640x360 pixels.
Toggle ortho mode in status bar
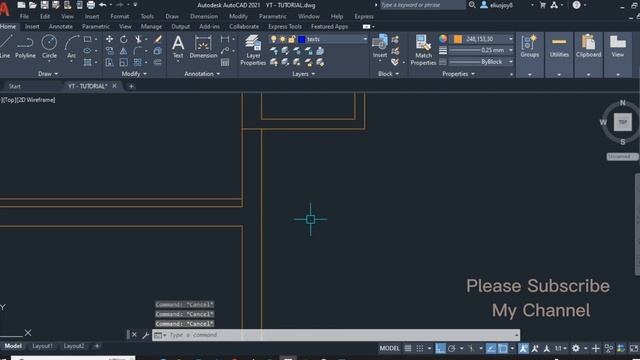click(440, 348)
